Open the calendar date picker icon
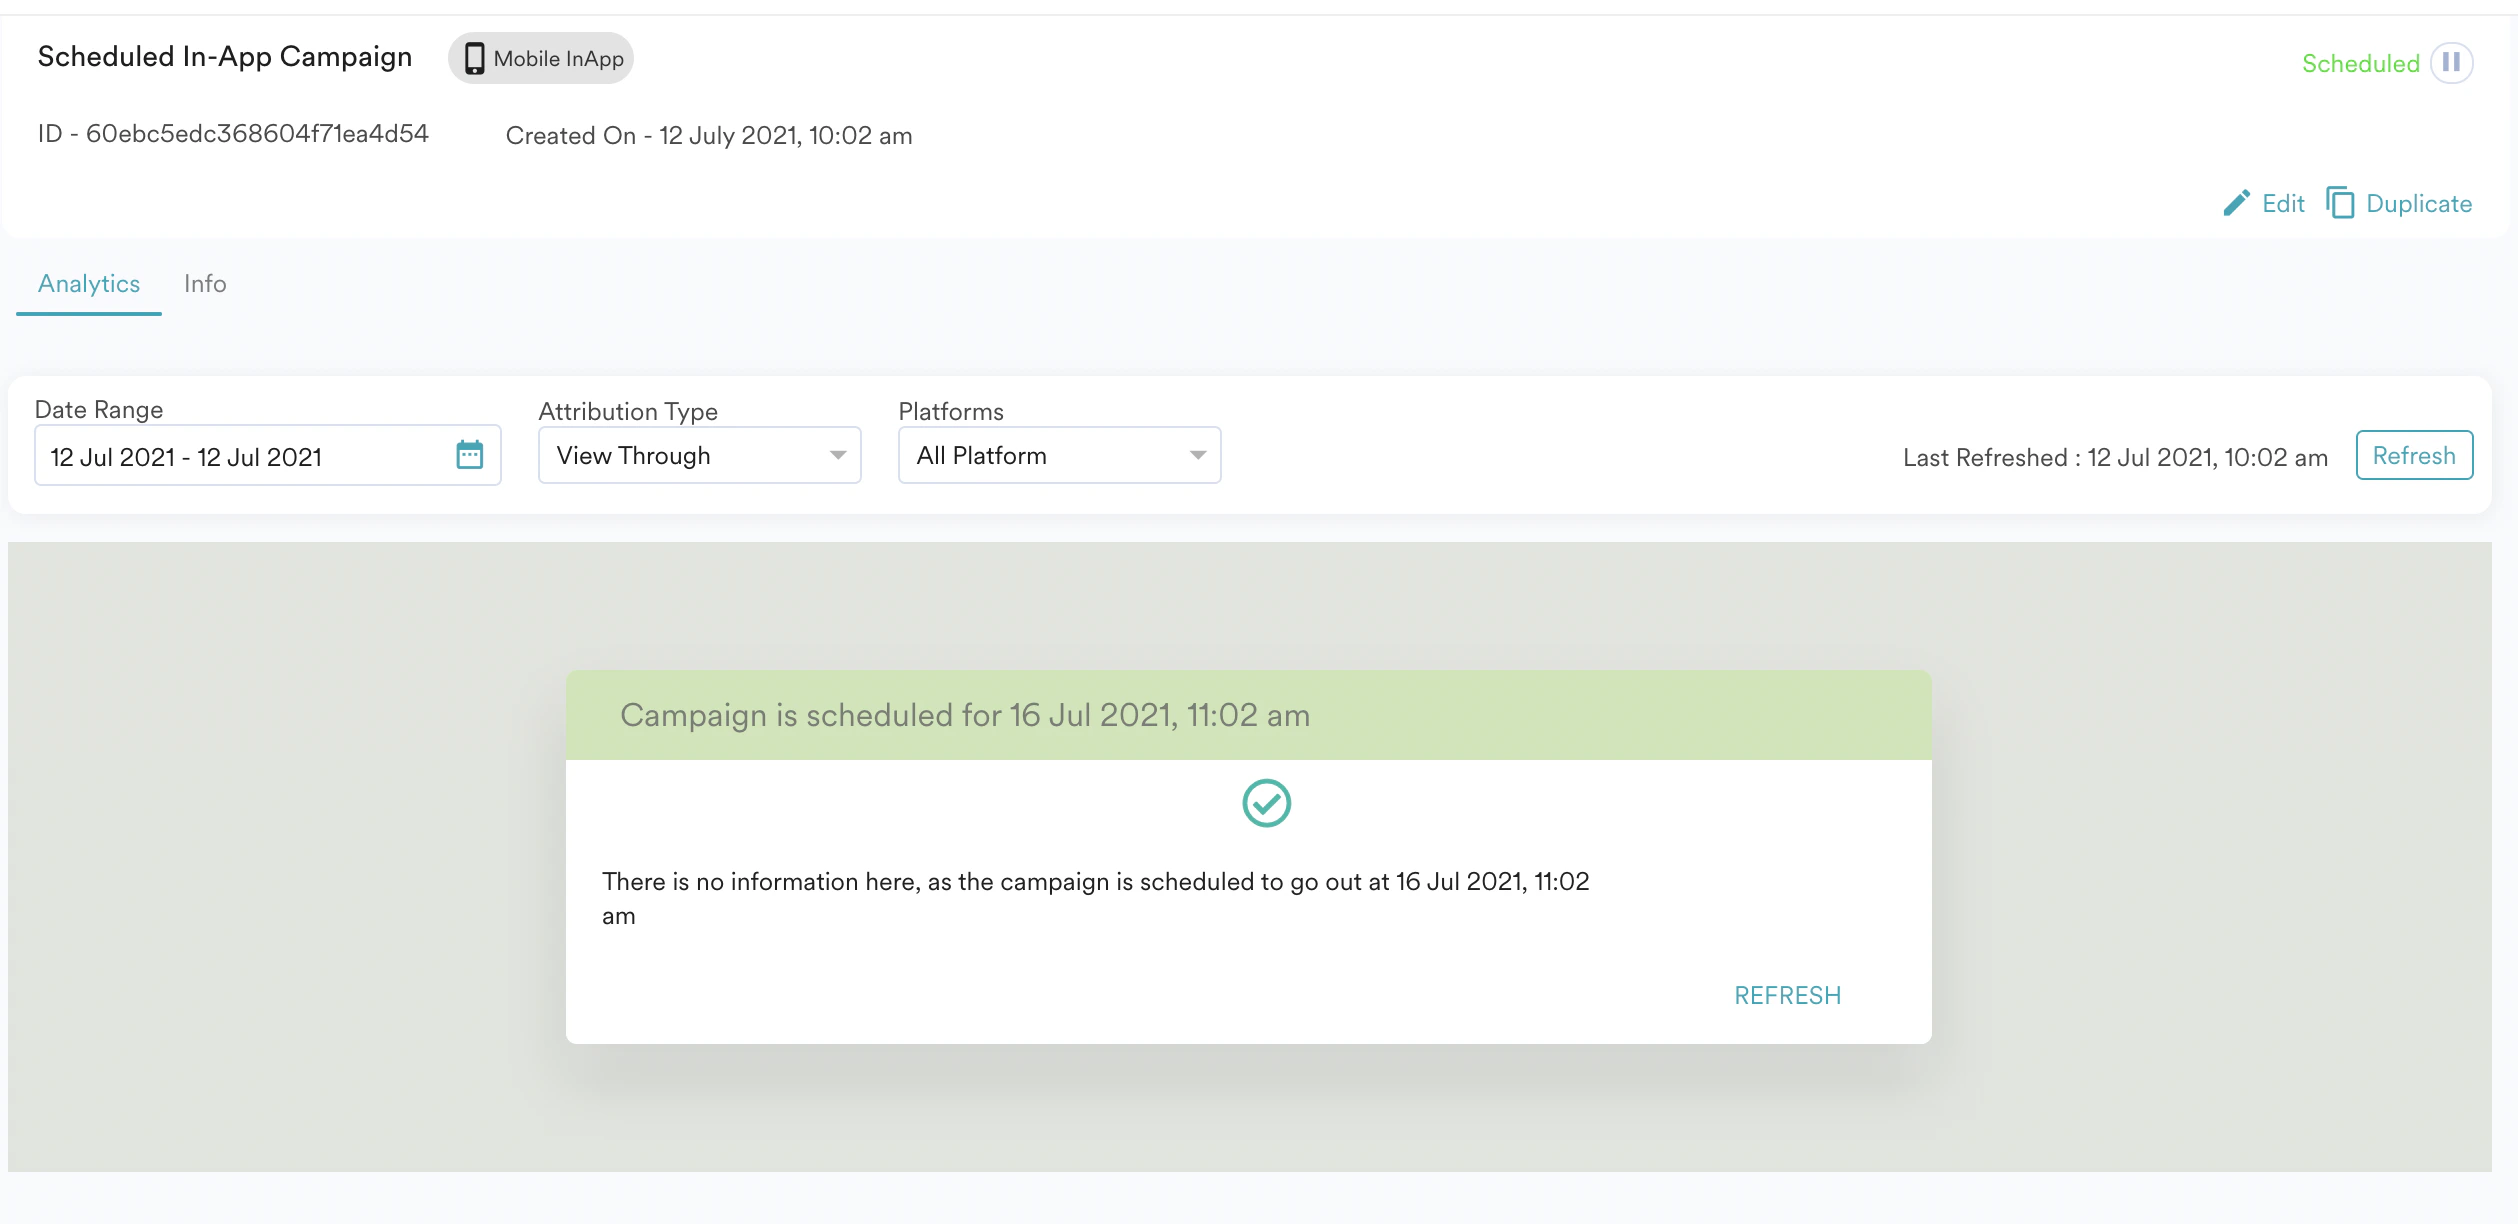The height and width of the screenshot is (1224, 2518). tap(469, 455)
